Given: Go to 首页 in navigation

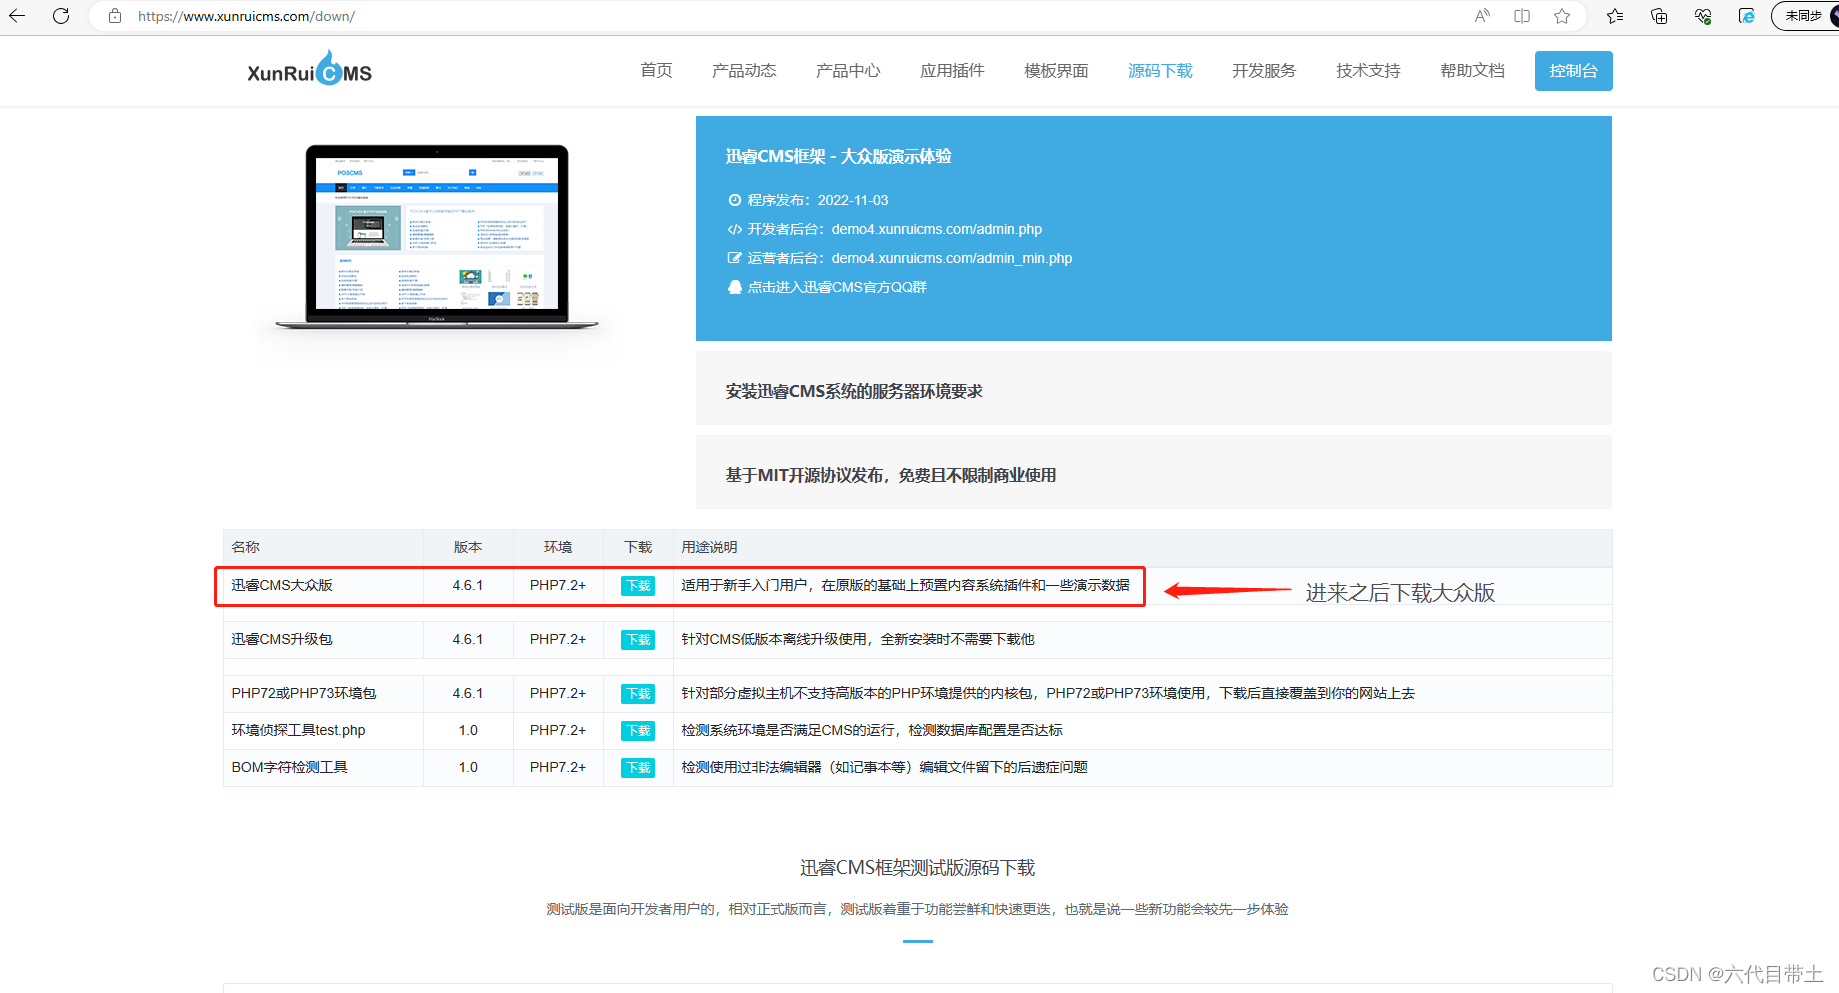Looking at the screenshot, I should [656, 70].
